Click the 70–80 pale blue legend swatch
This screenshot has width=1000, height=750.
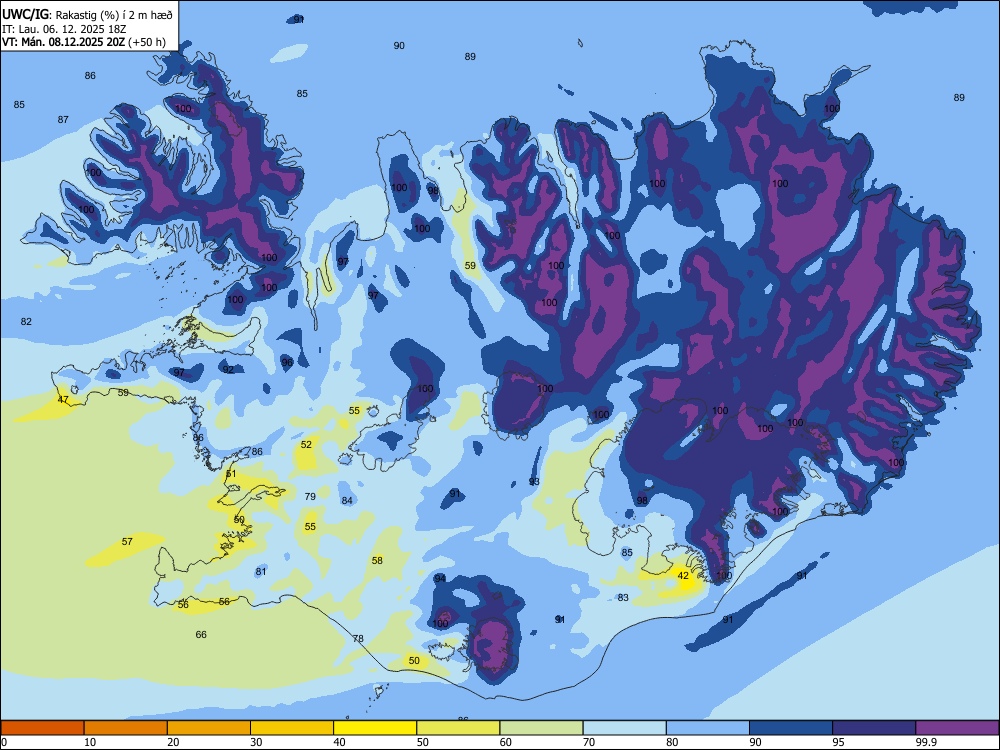pyautogui.click(x=624, y=728)
